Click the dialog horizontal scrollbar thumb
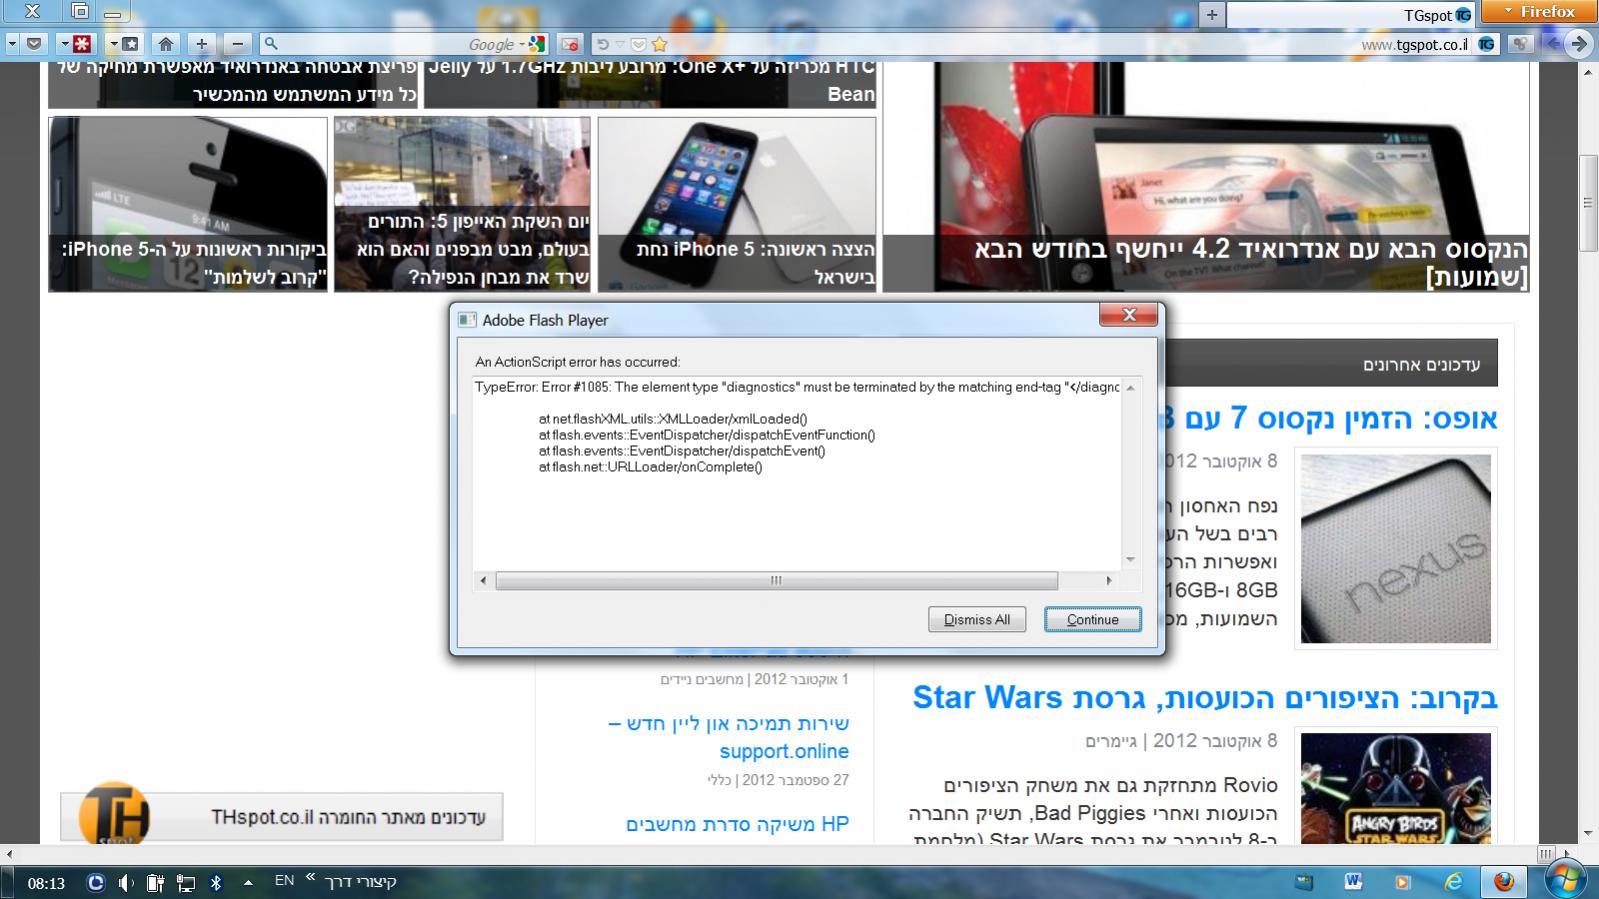The height and width of the screenshot is (899, 1599). tap(776, 580)
